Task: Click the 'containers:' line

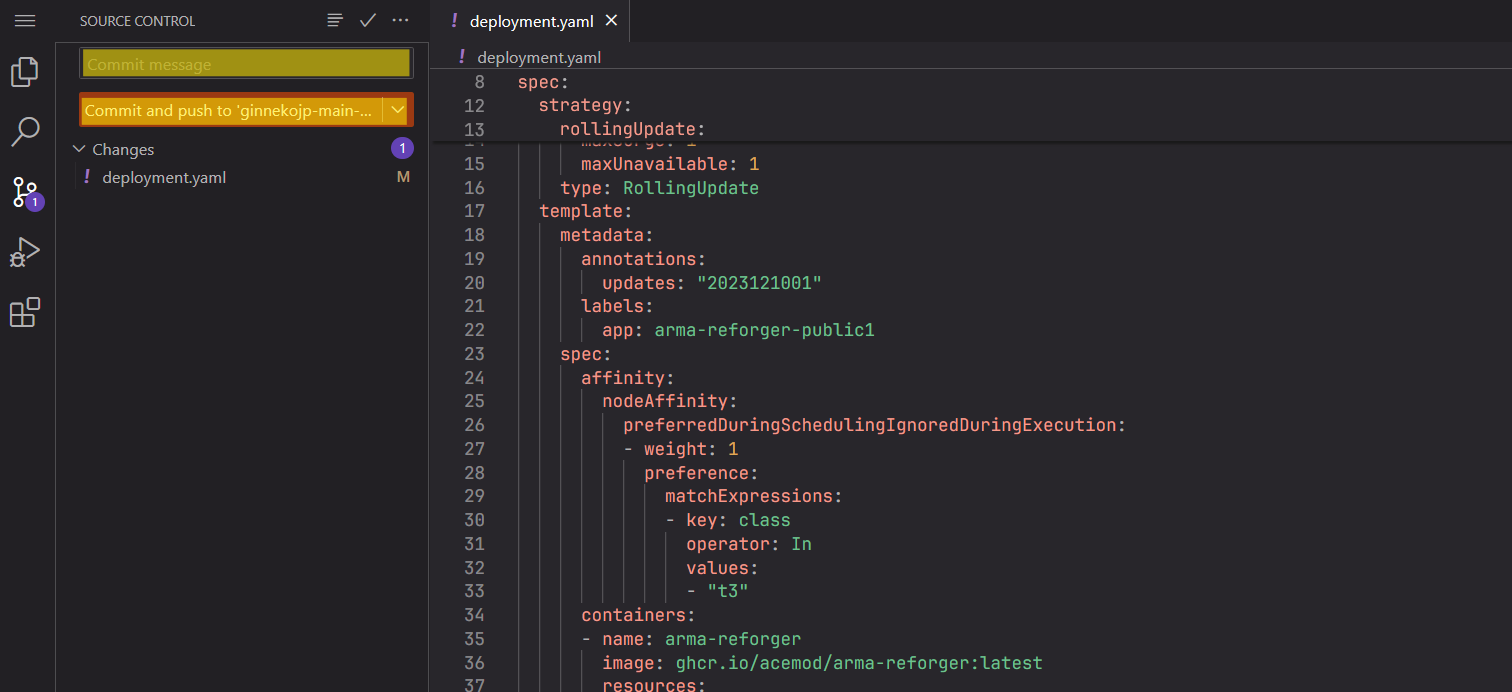Action: [x=638, y=615]
